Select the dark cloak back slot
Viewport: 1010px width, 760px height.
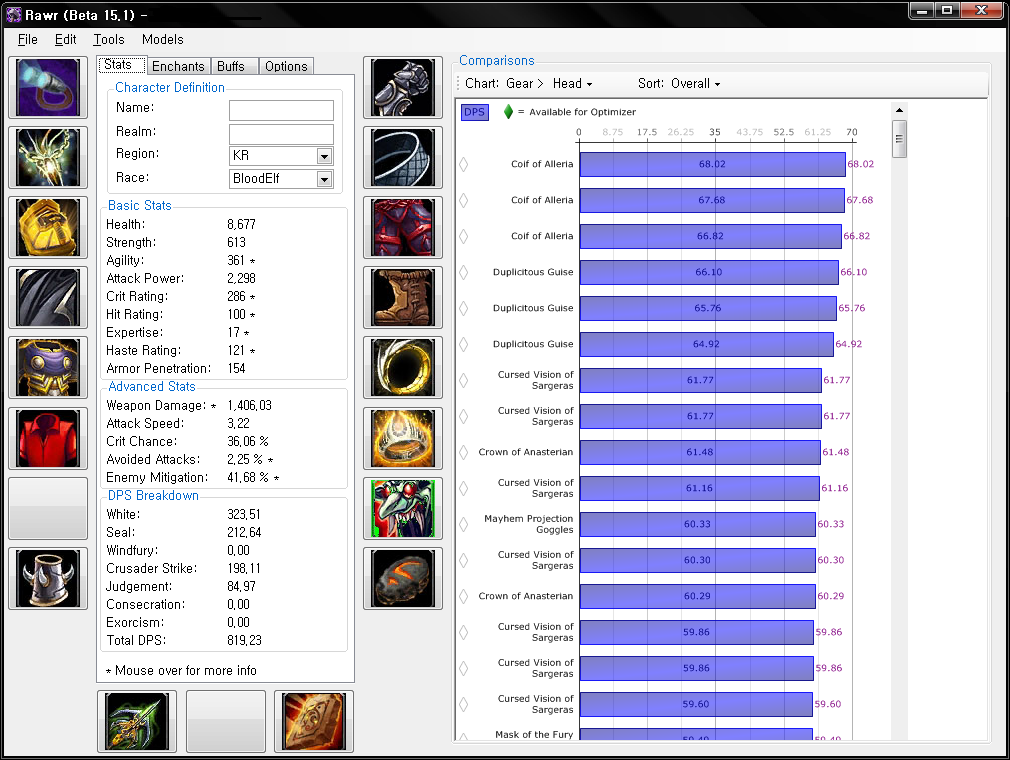coord(48,298)
